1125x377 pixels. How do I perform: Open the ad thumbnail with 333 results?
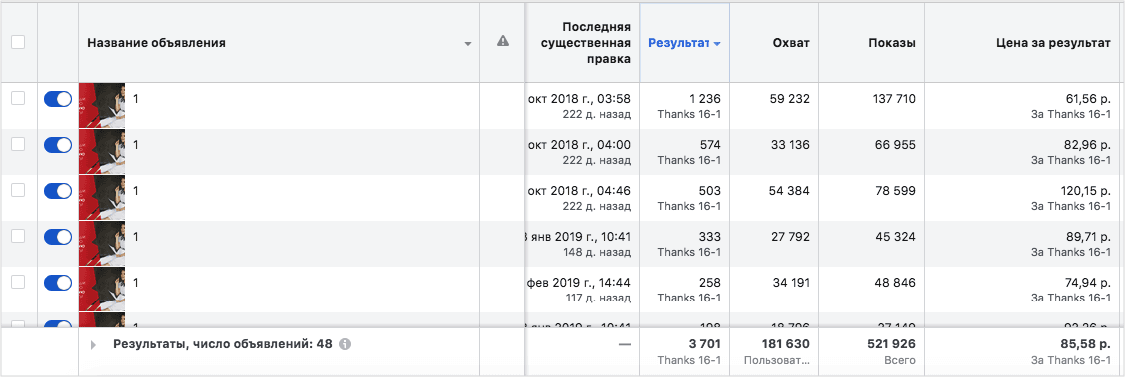tap(102, 243)
